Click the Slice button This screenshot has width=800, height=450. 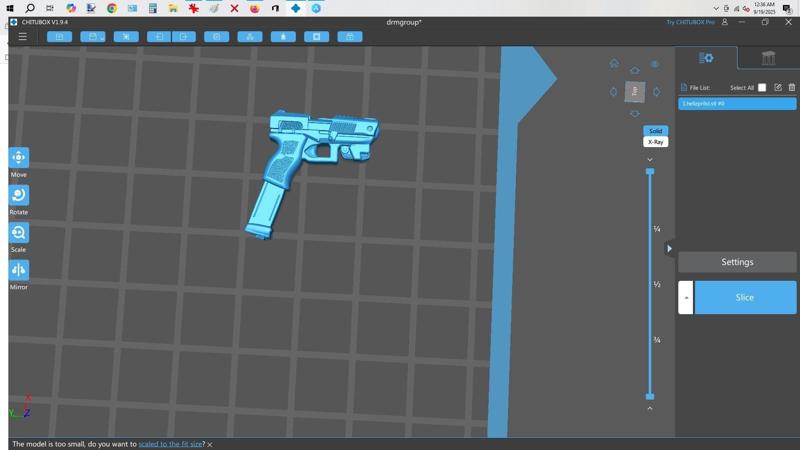pos(745,297)
